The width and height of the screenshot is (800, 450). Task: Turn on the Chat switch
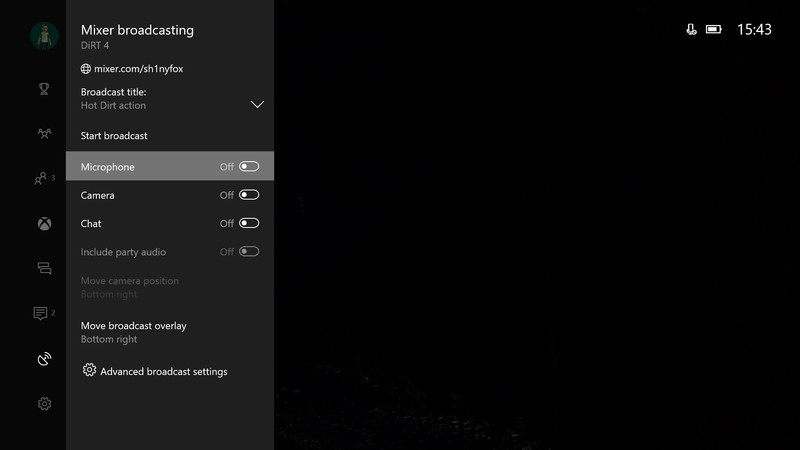click(249, 223)
